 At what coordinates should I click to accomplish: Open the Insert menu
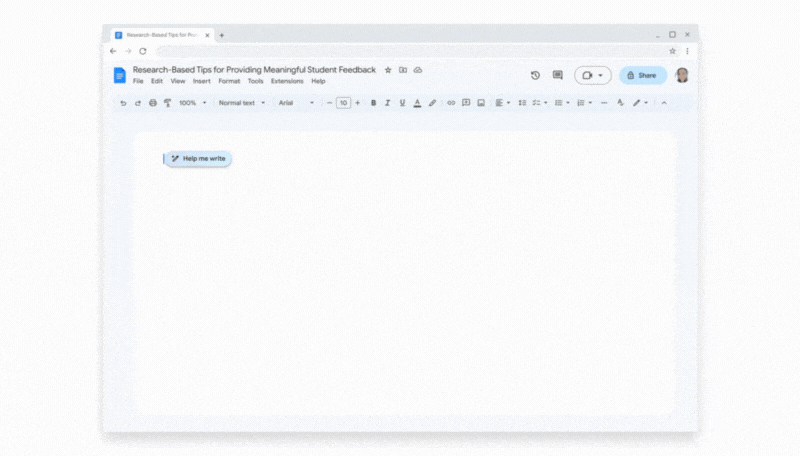201,81
